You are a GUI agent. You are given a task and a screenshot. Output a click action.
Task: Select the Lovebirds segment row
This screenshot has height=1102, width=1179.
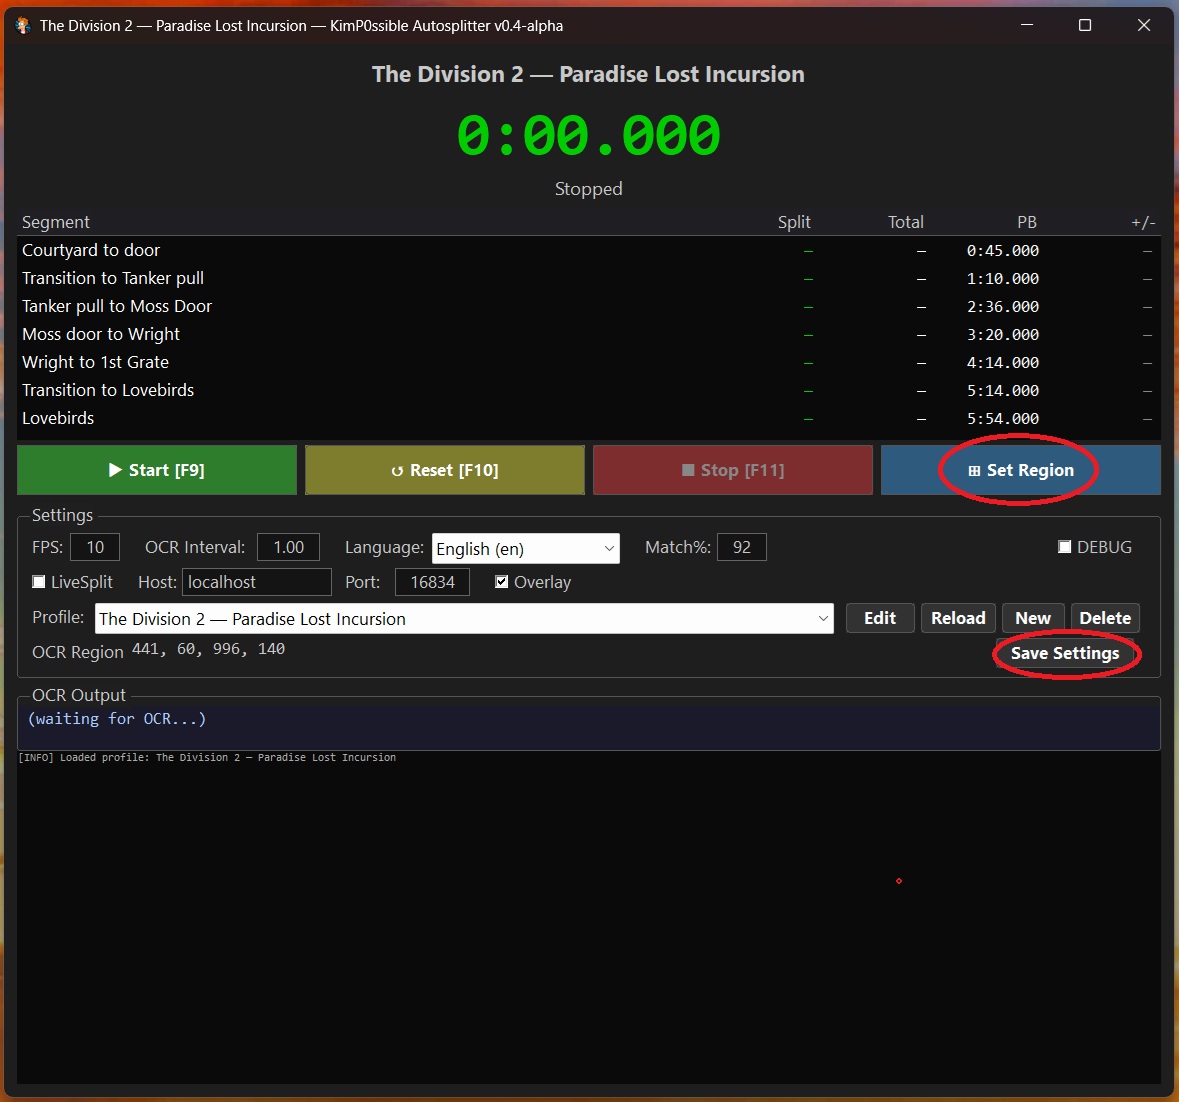(x=589, y=418)
